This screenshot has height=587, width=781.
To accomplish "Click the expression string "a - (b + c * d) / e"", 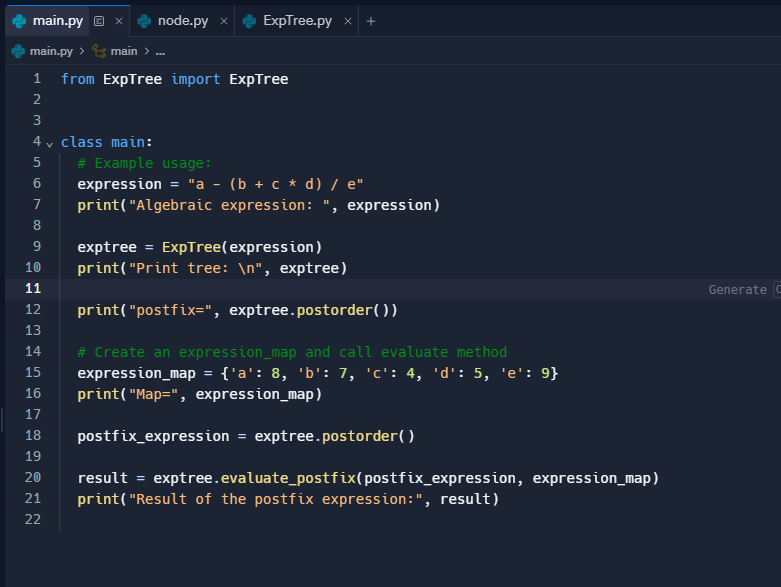I will 275,184.
